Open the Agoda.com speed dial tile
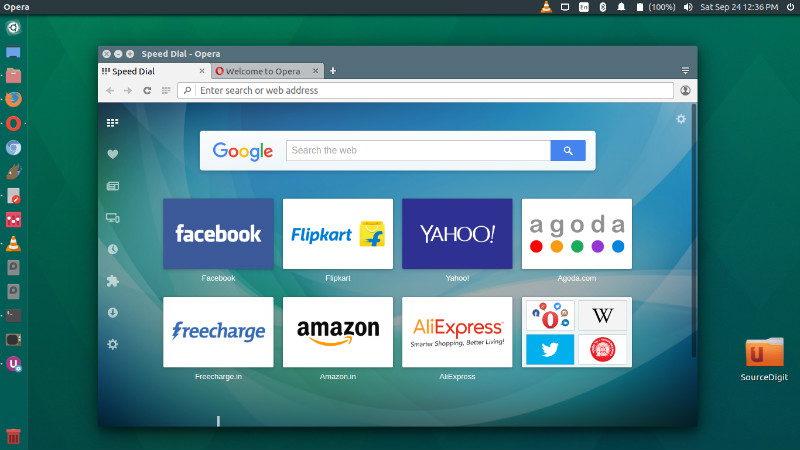Image resolution: width=800 pixels, height=450 pixels. (x=577, y=234)
